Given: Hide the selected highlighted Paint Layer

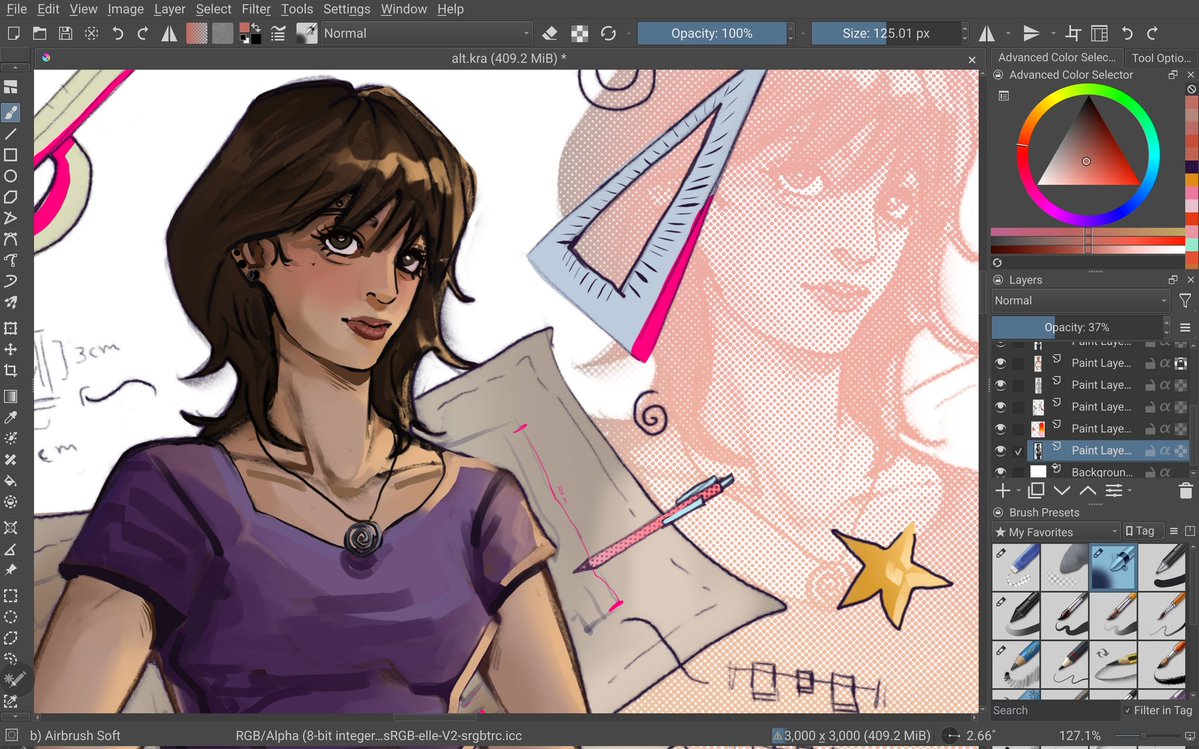Looking at the screenshot, I should pos(1000,451).
